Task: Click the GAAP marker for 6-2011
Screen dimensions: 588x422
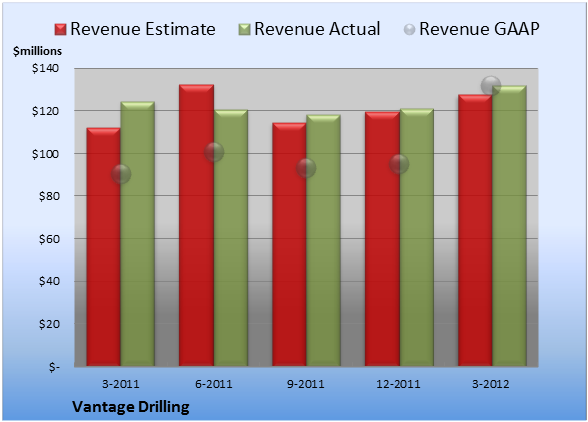Action: point(214,152)
